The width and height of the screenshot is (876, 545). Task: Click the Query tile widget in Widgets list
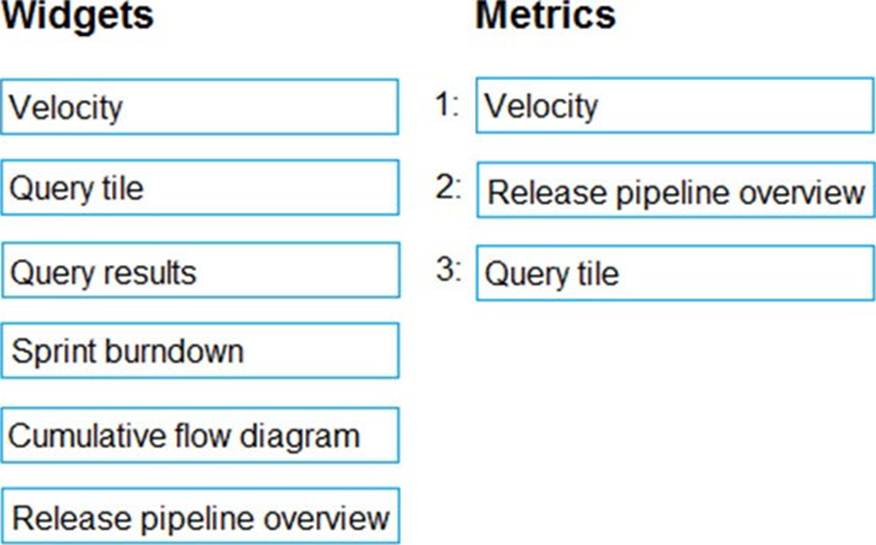tap(200, 187)
